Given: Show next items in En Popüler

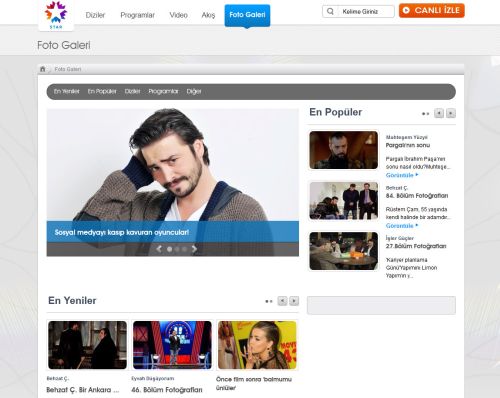Looking at the screenshot, I should [451, 113].
